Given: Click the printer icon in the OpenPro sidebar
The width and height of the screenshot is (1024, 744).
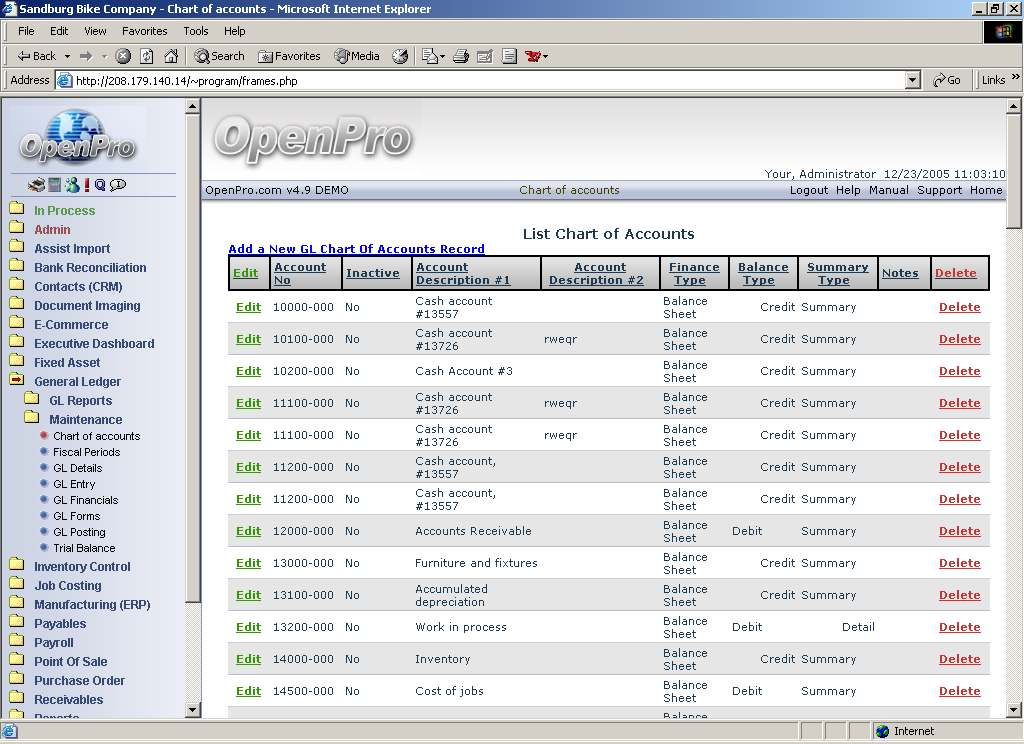Looking at the screenshot, I should click(35, 185).
